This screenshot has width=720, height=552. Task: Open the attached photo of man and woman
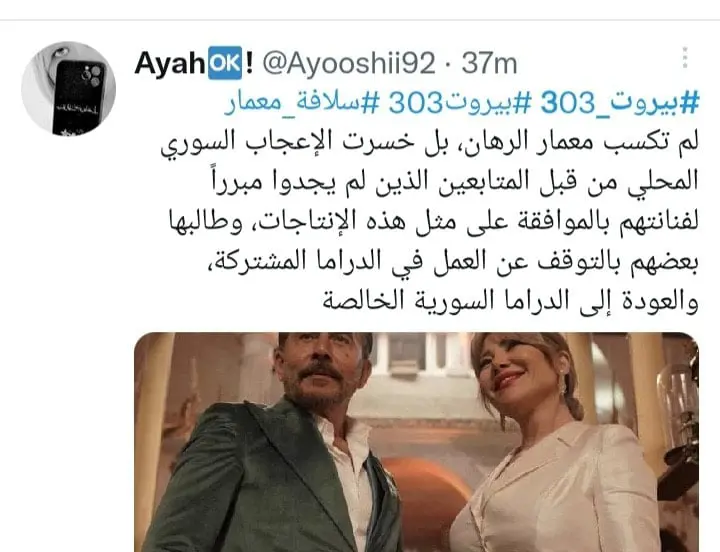[416, 442]
